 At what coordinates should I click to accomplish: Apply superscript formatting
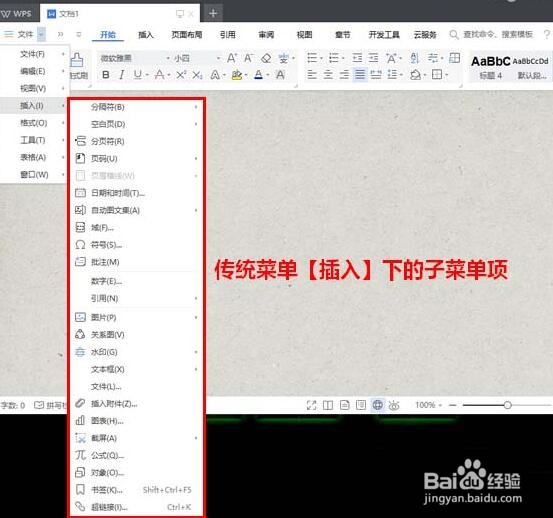[181, 75]
